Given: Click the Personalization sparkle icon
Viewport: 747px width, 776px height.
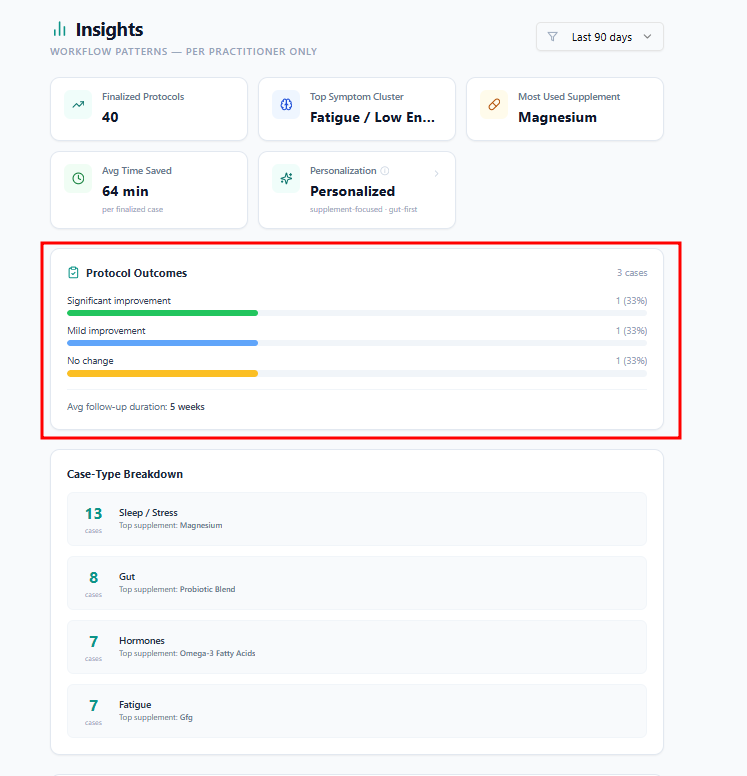Looking at the screenshot, I should tap(286, 179).
